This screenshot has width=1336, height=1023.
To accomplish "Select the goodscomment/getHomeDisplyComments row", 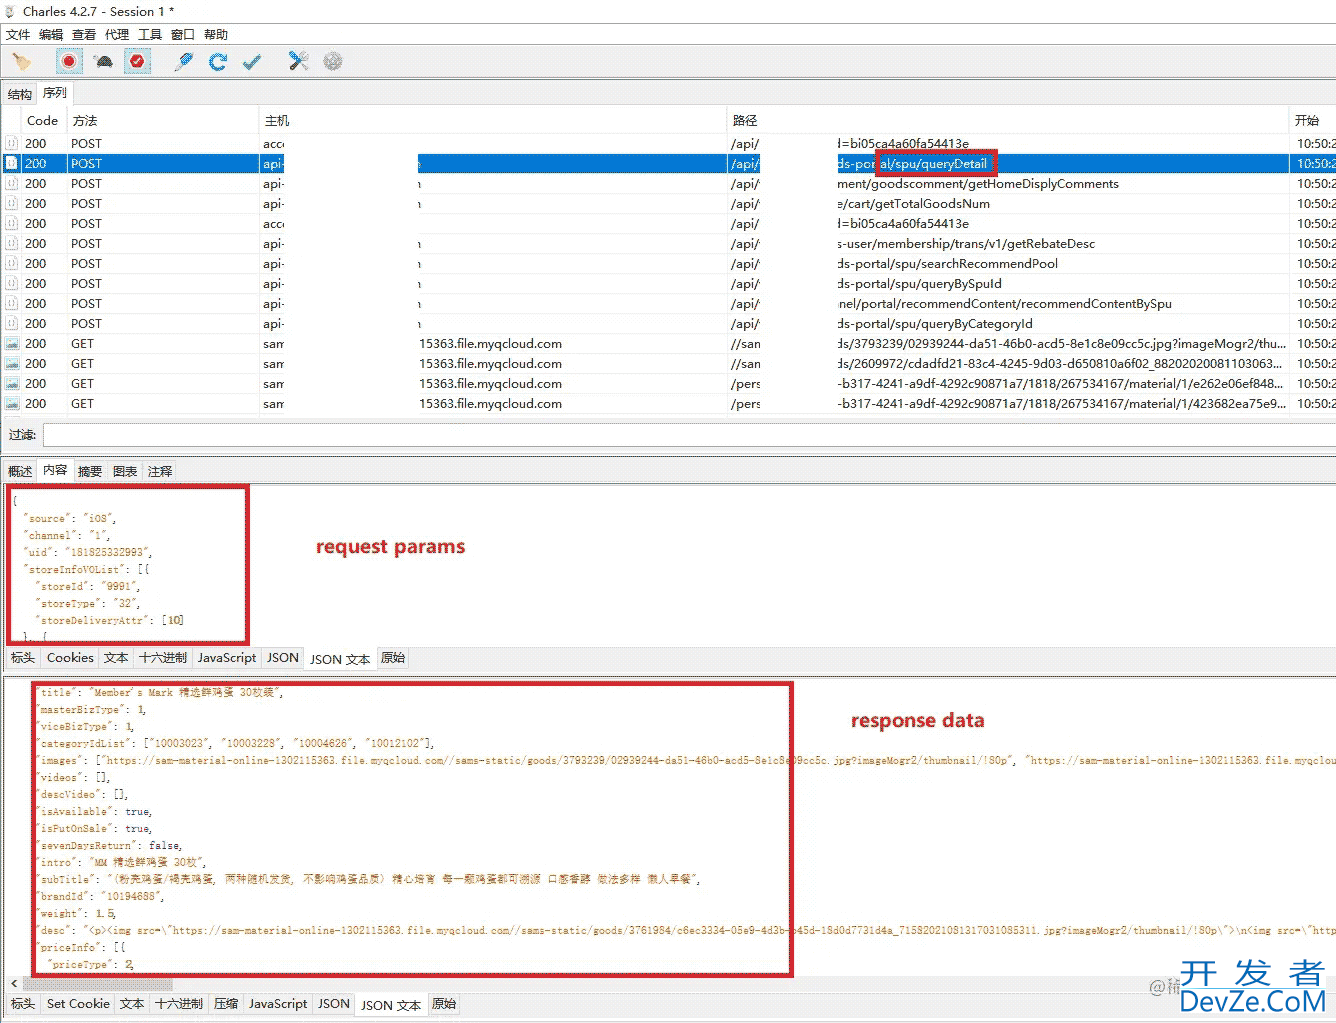I will click(668, 184).
